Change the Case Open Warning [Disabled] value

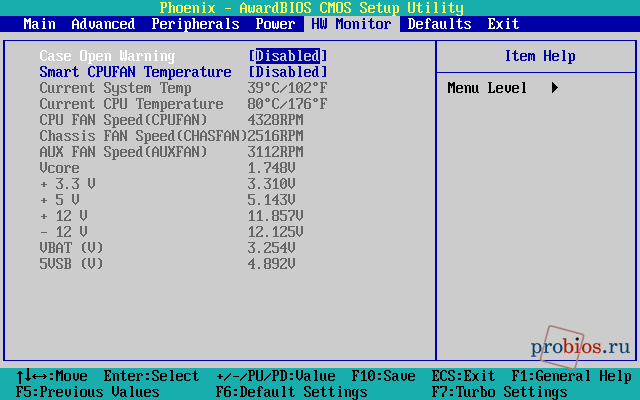tap(288, 56)
